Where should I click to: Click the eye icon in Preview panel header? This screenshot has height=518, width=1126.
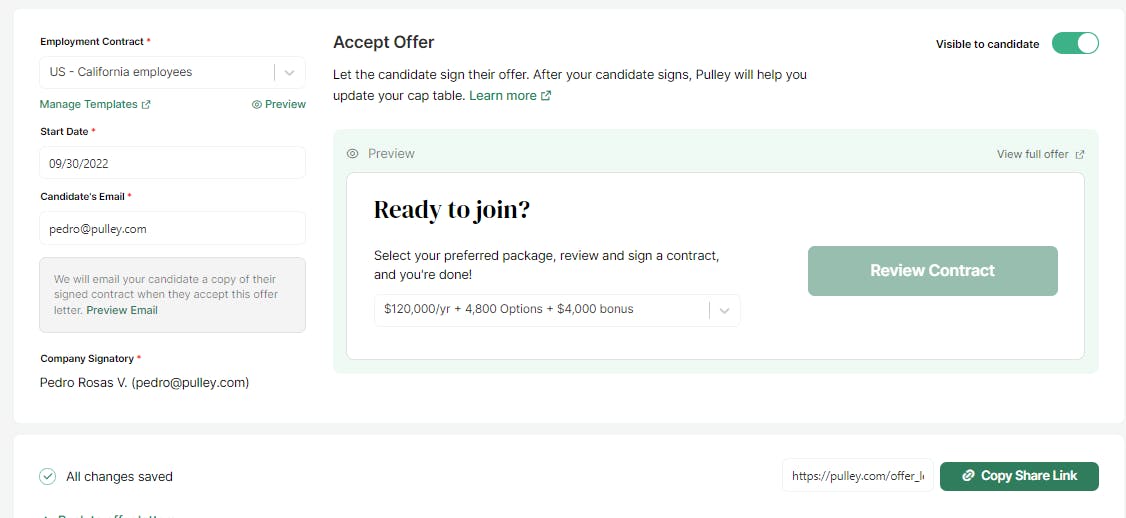coord(352,154)
